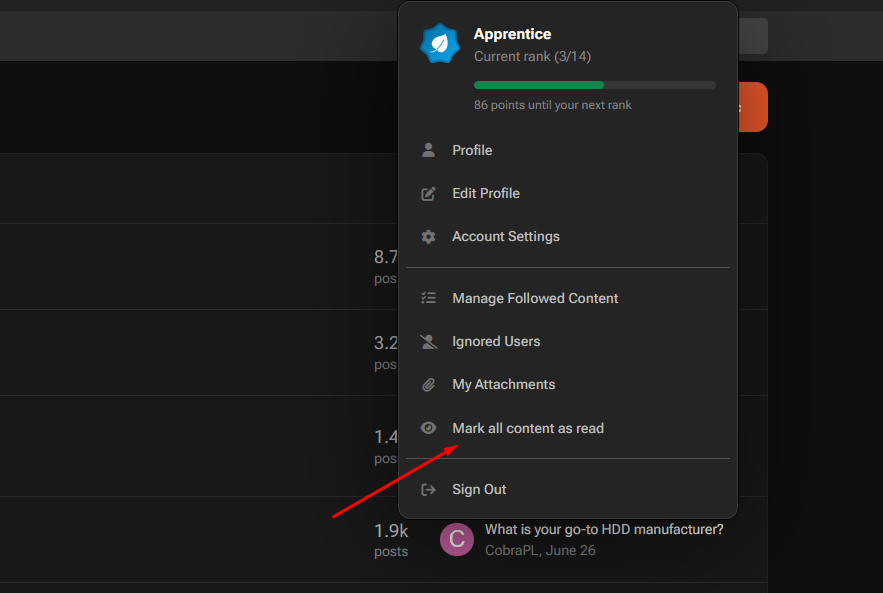This screenshot has width=883, height=593.
Task: Go to My Attachments
Action: [x=568, y=385]
